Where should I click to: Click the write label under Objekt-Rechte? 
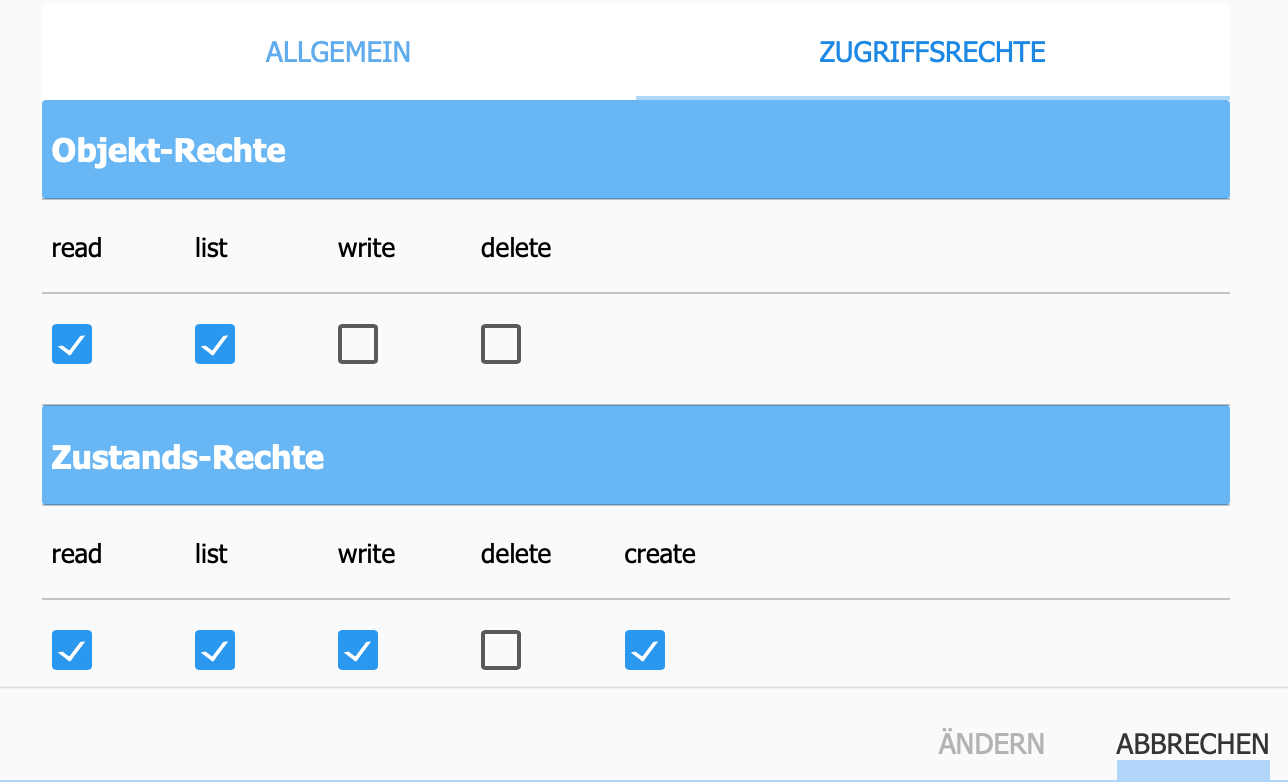coord(366,248)
